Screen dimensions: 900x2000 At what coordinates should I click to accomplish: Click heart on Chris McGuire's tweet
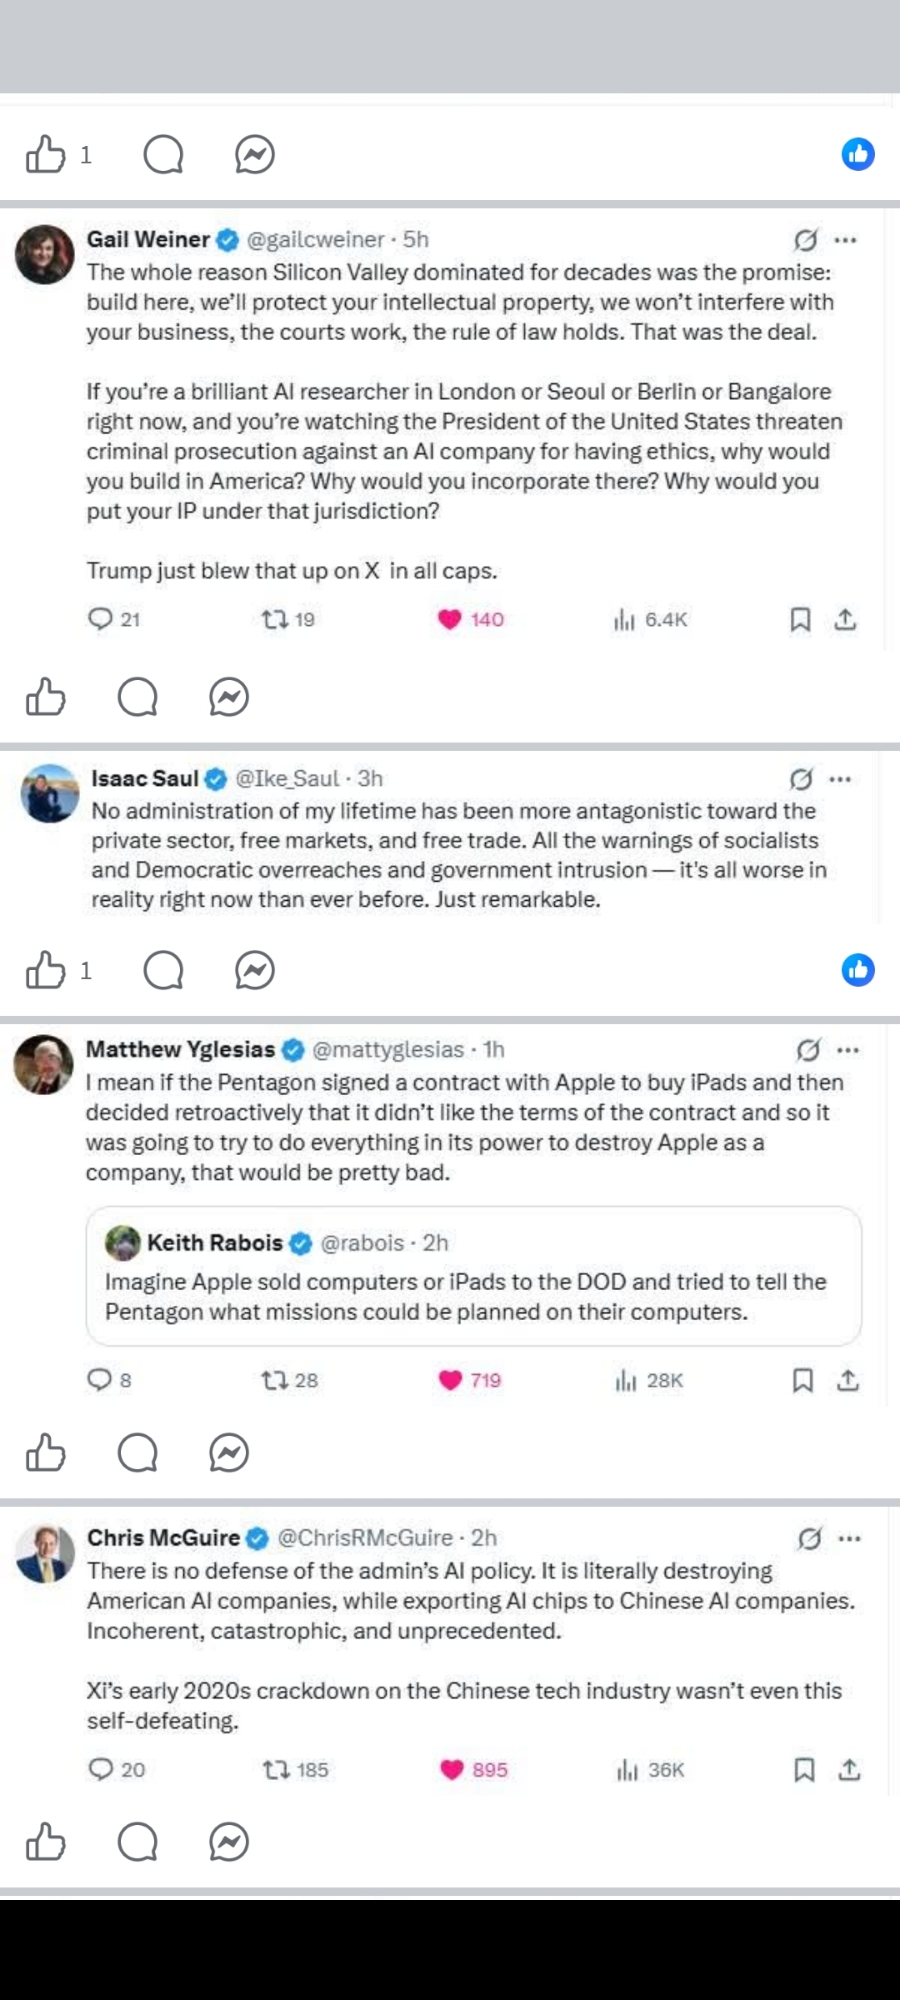pyautogui.click(x=452, y=1770)
